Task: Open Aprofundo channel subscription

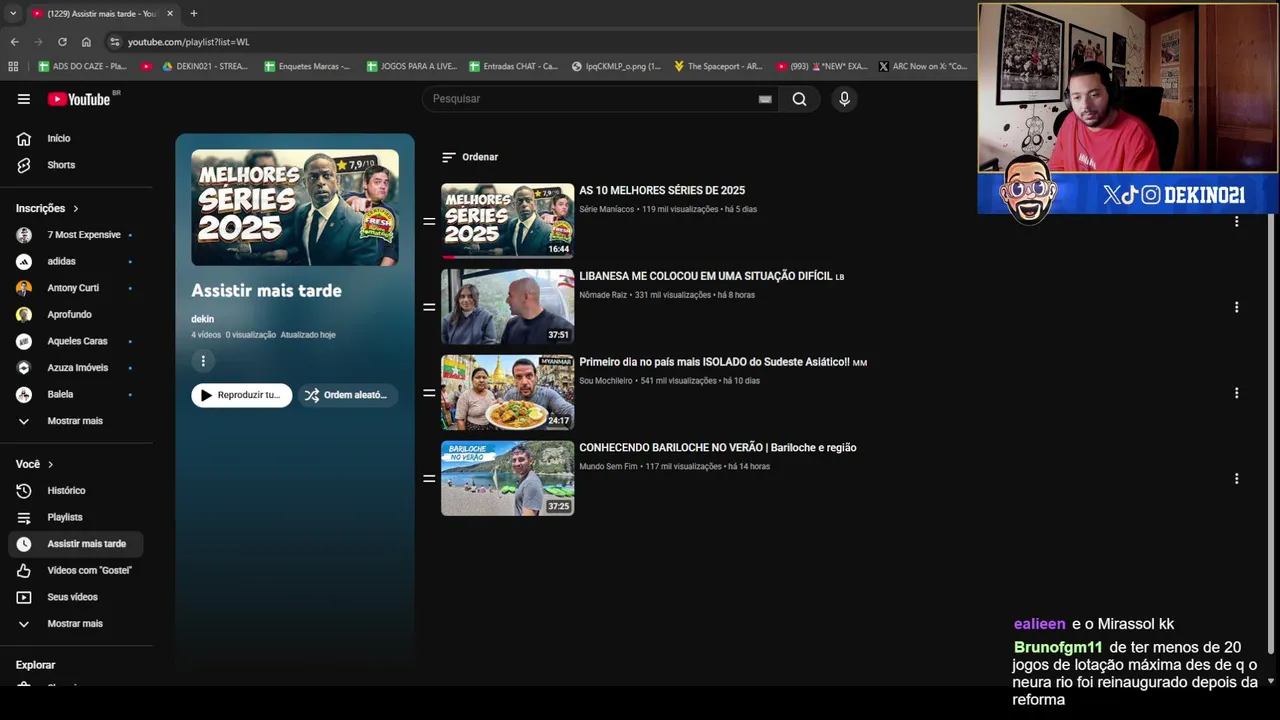Action: point(77,314)
